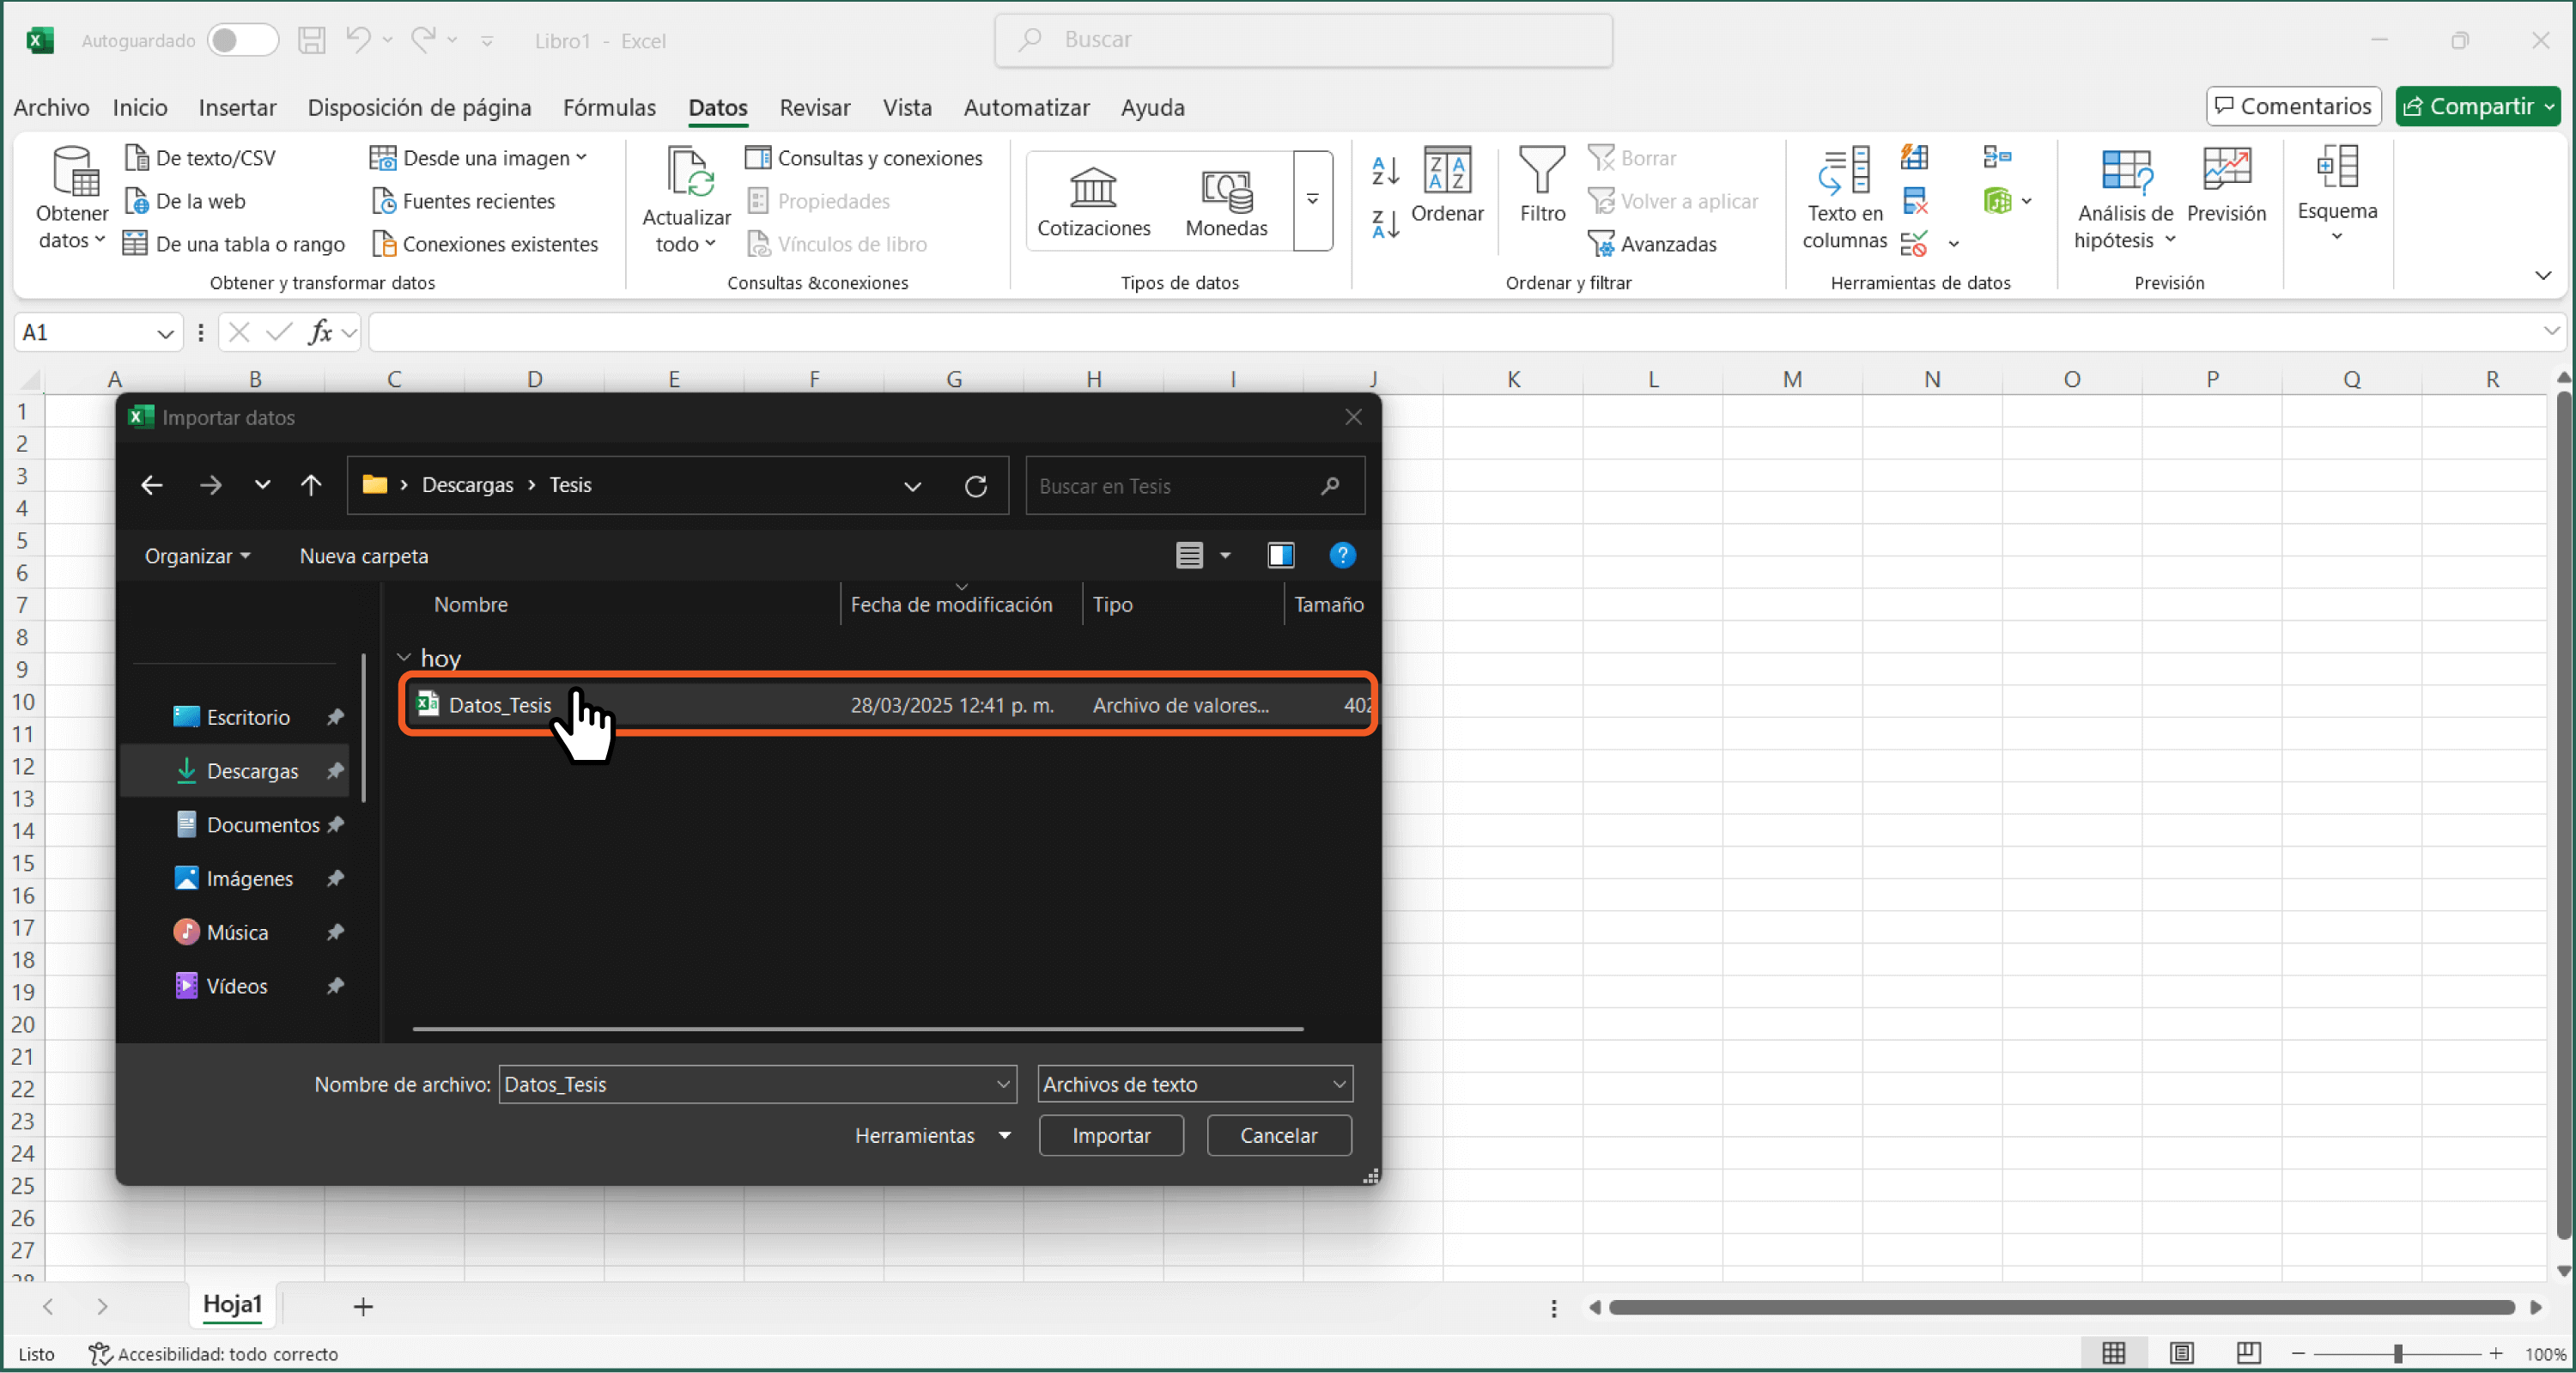Switch to the Inicio tab
Viewport: 2576px width, 1373px height.
(x=140, y=107)
